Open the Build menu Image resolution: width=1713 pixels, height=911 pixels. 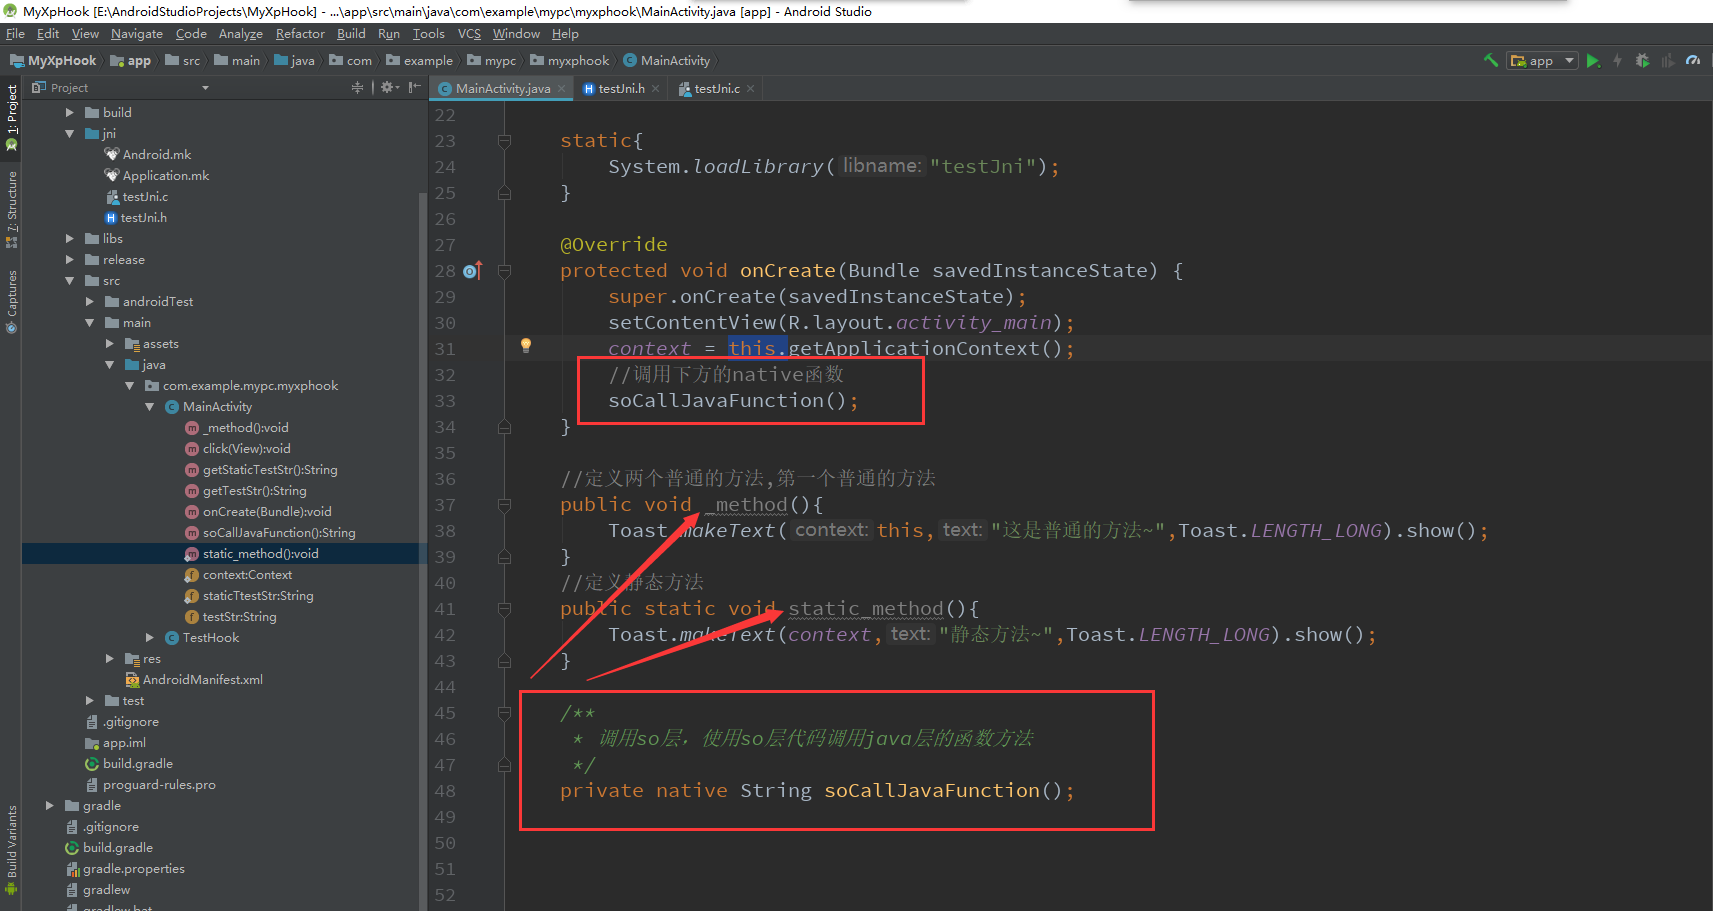point(351,34)
